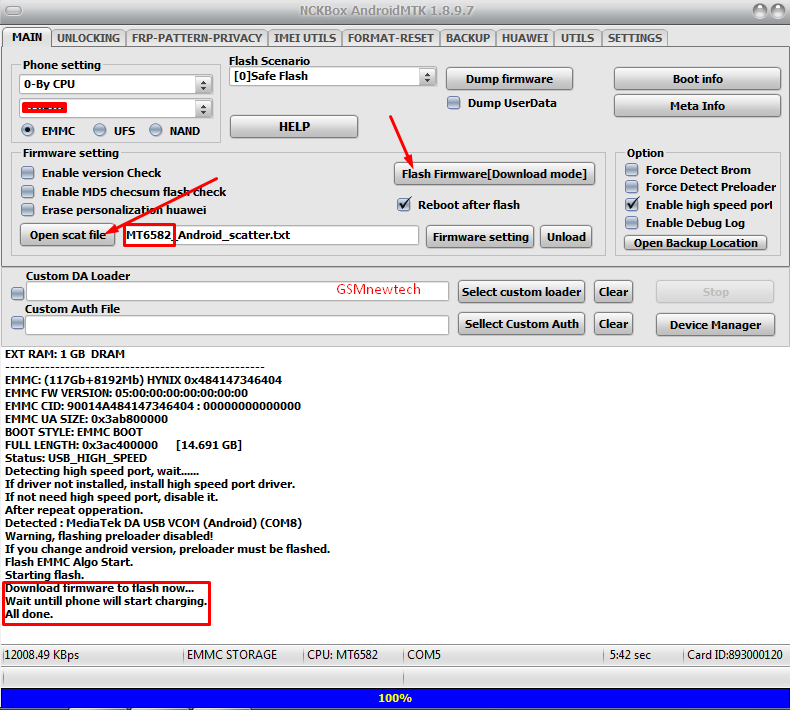This screenshot has height=710, width=790.
Task: Enable version Check checkbox
Action: (x=28, y=173)
